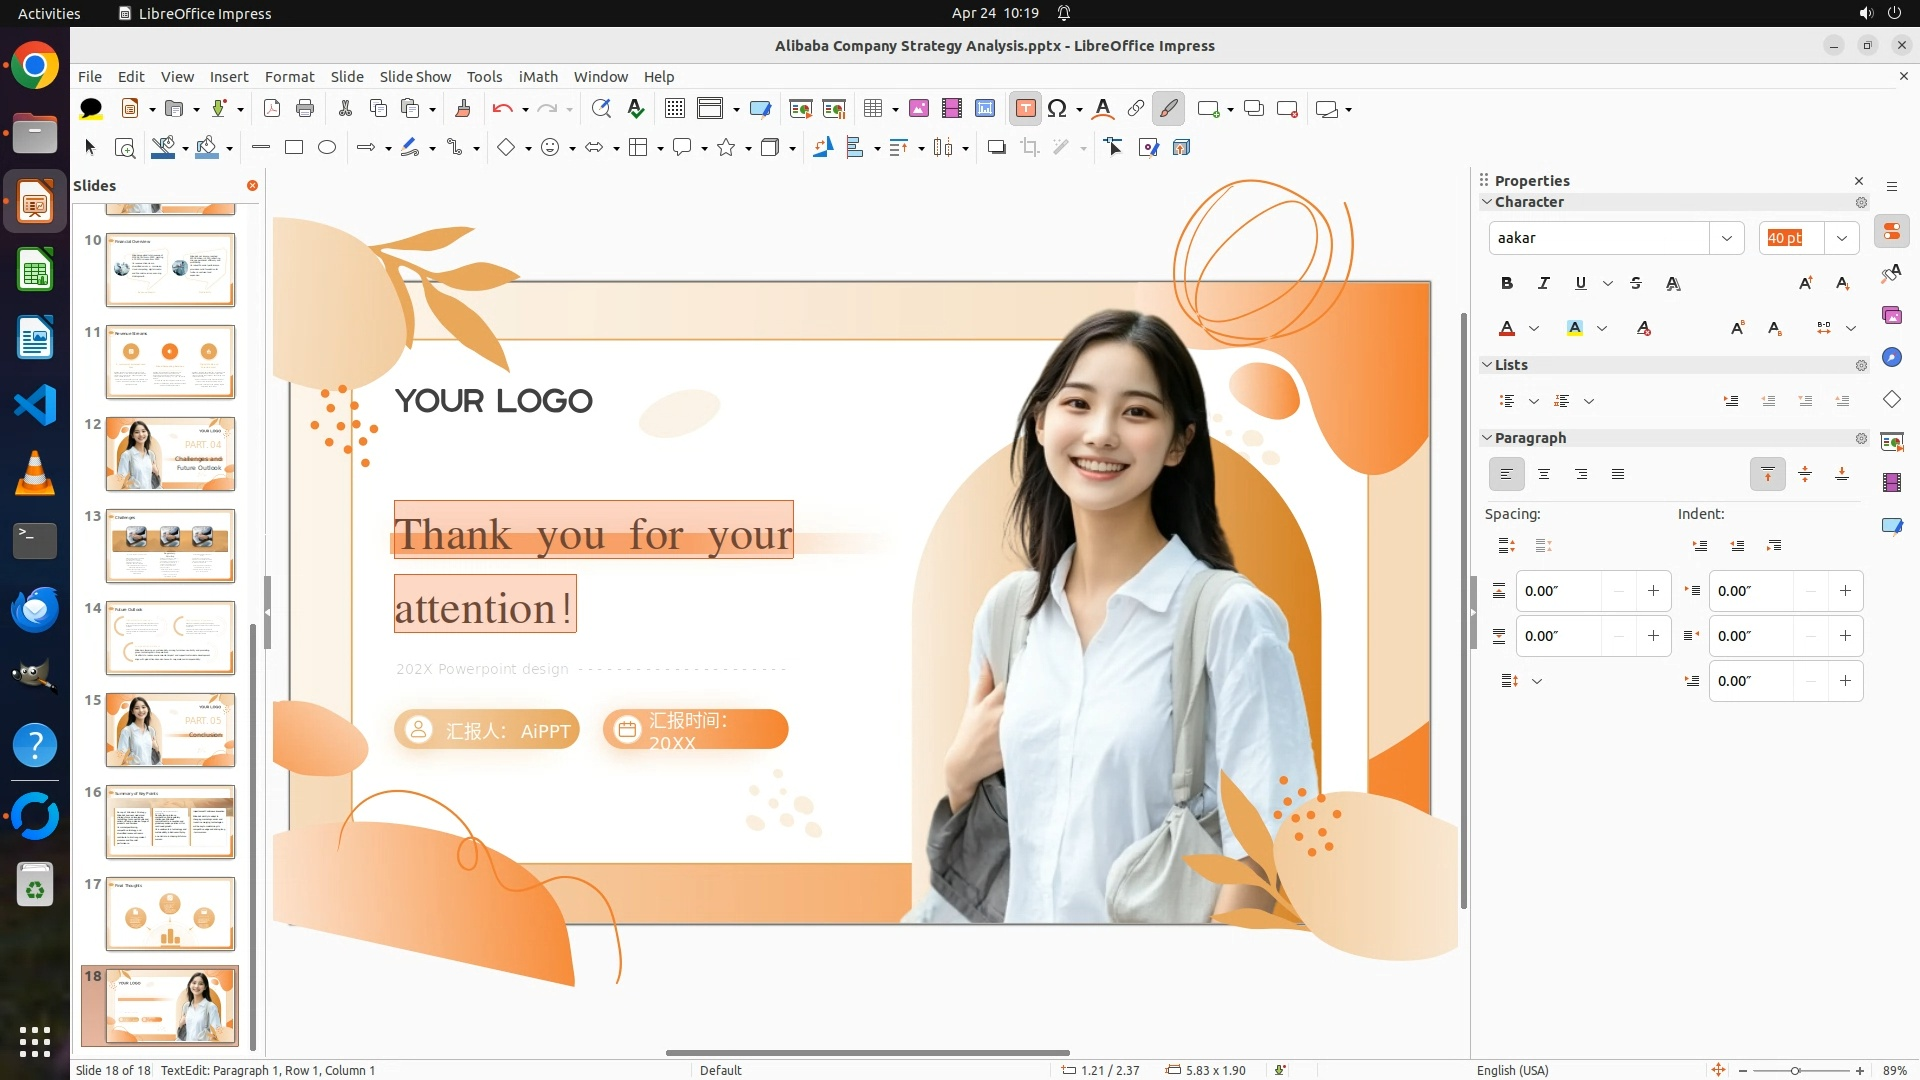Toggle Italic formatting in sidebar
This screenshot has width=1920, height=1080.
(1543, 284)
